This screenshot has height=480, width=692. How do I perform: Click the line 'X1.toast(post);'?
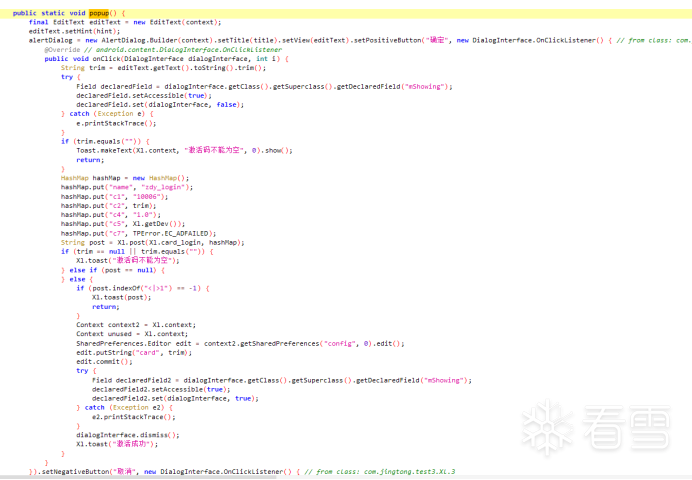pos(121,298)
